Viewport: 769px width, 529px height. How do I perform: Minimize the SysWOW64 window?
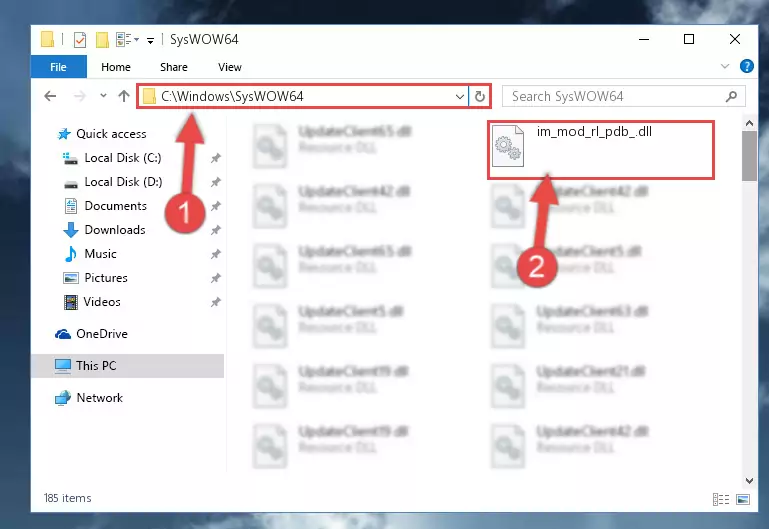point(644,39)
